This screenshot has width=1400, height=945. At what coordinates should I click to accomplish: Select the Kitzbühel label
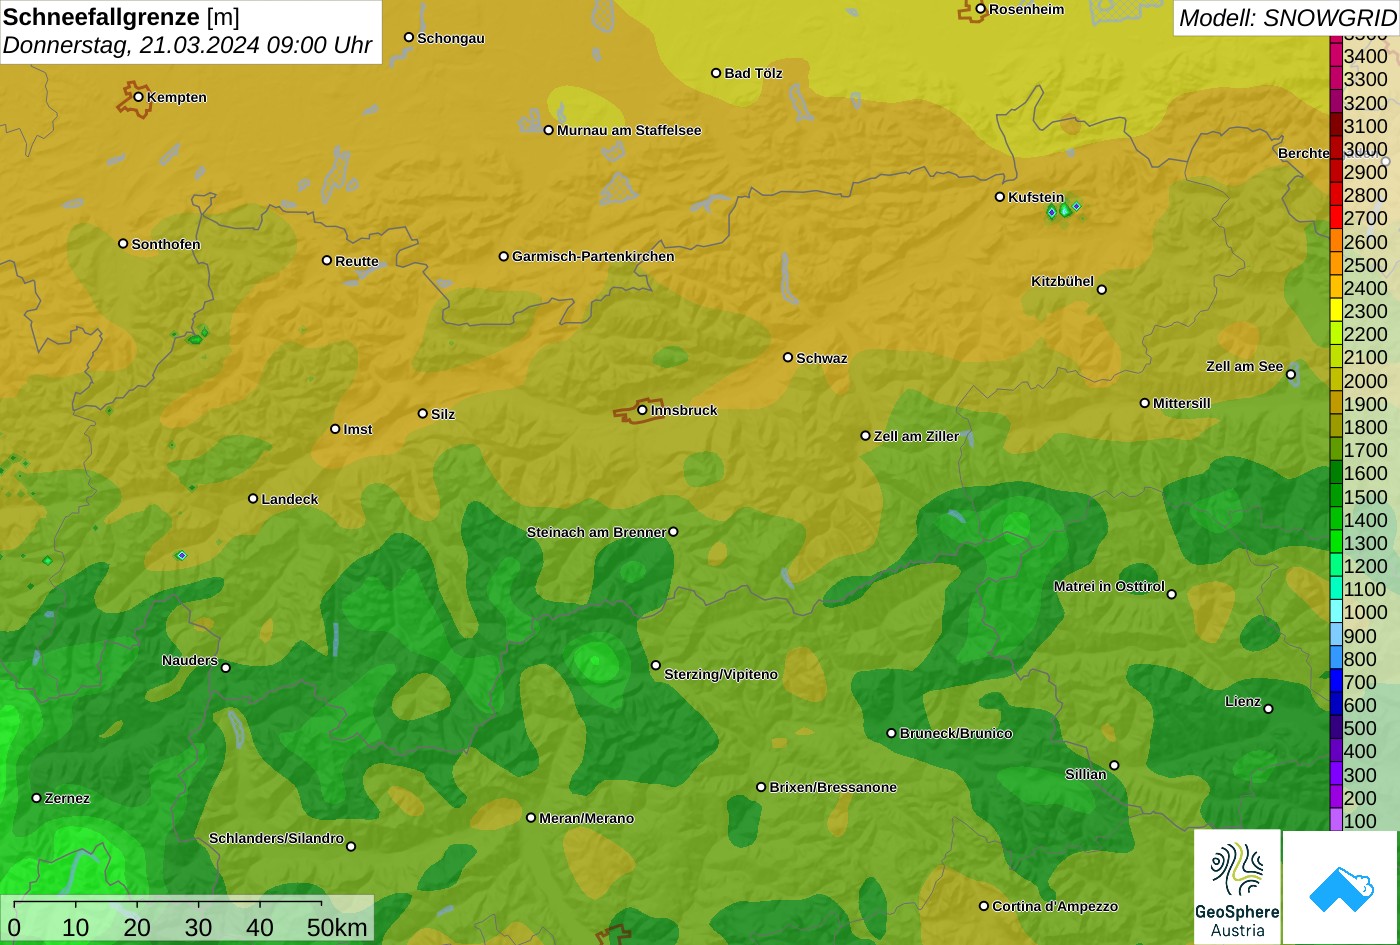1063,281
